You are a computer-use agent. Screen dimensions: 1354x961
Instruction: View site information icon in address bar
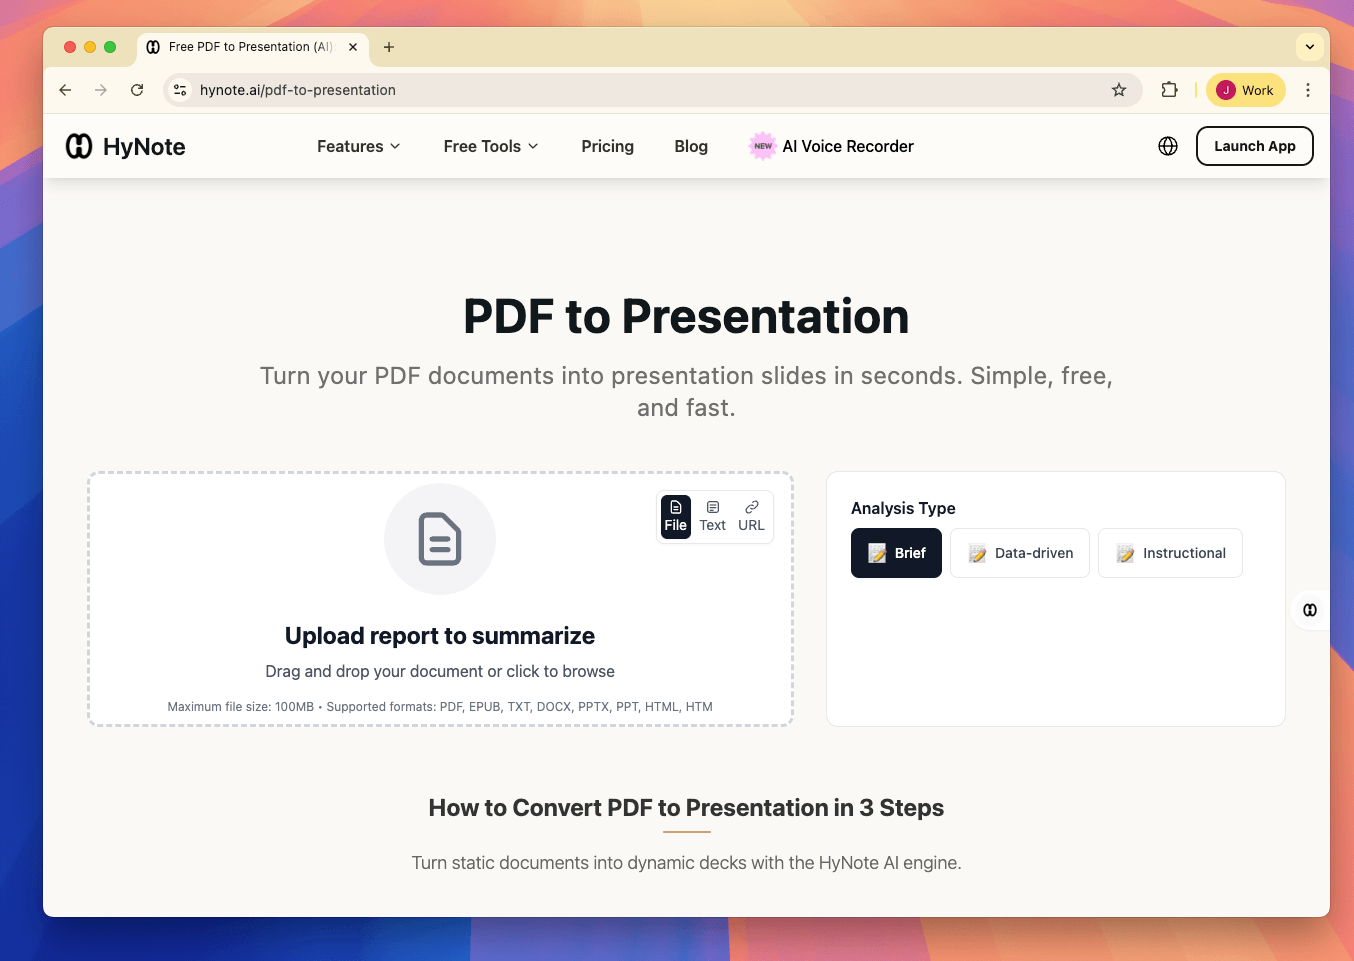[x=180, y=90]
